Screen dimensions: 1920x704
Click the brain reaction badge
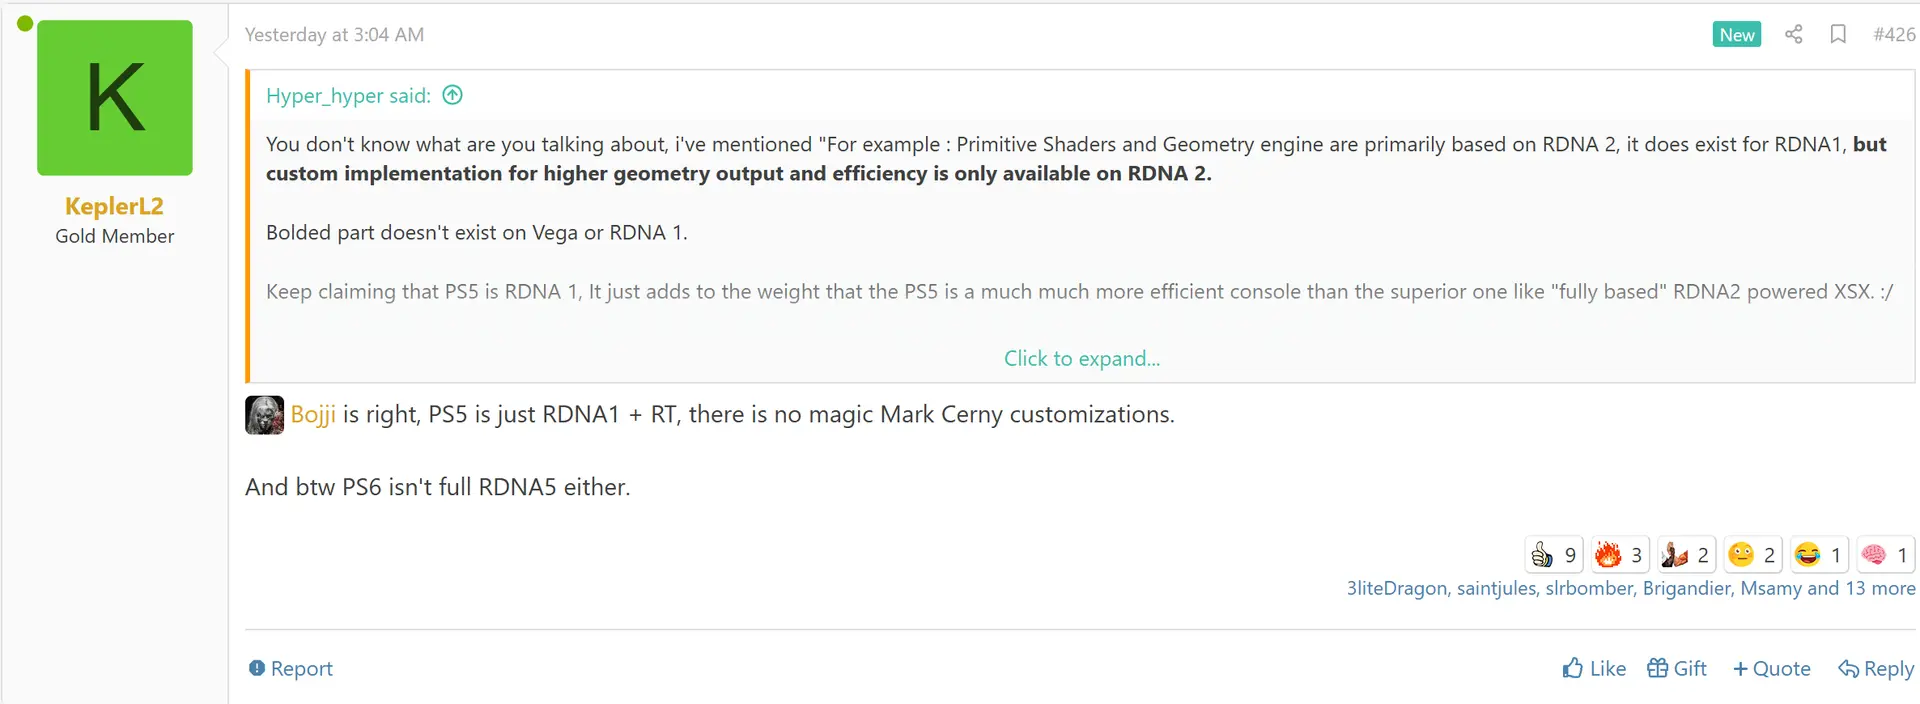tap(1885, 555)
